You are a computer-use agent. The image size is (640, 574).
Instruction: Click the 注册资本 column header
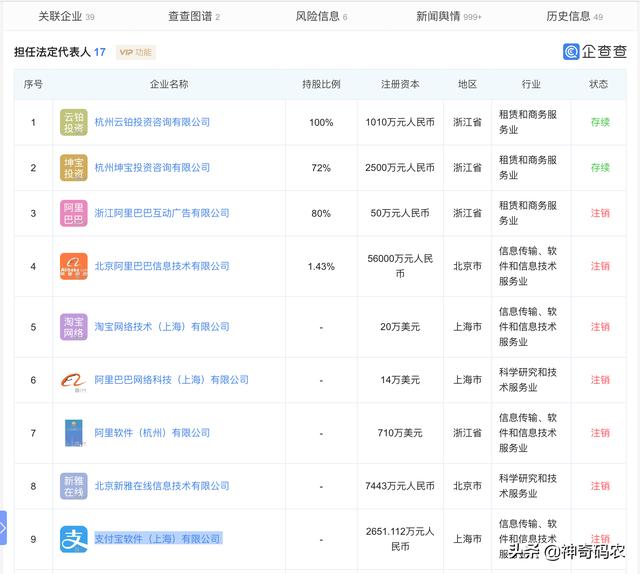point(400,85)
